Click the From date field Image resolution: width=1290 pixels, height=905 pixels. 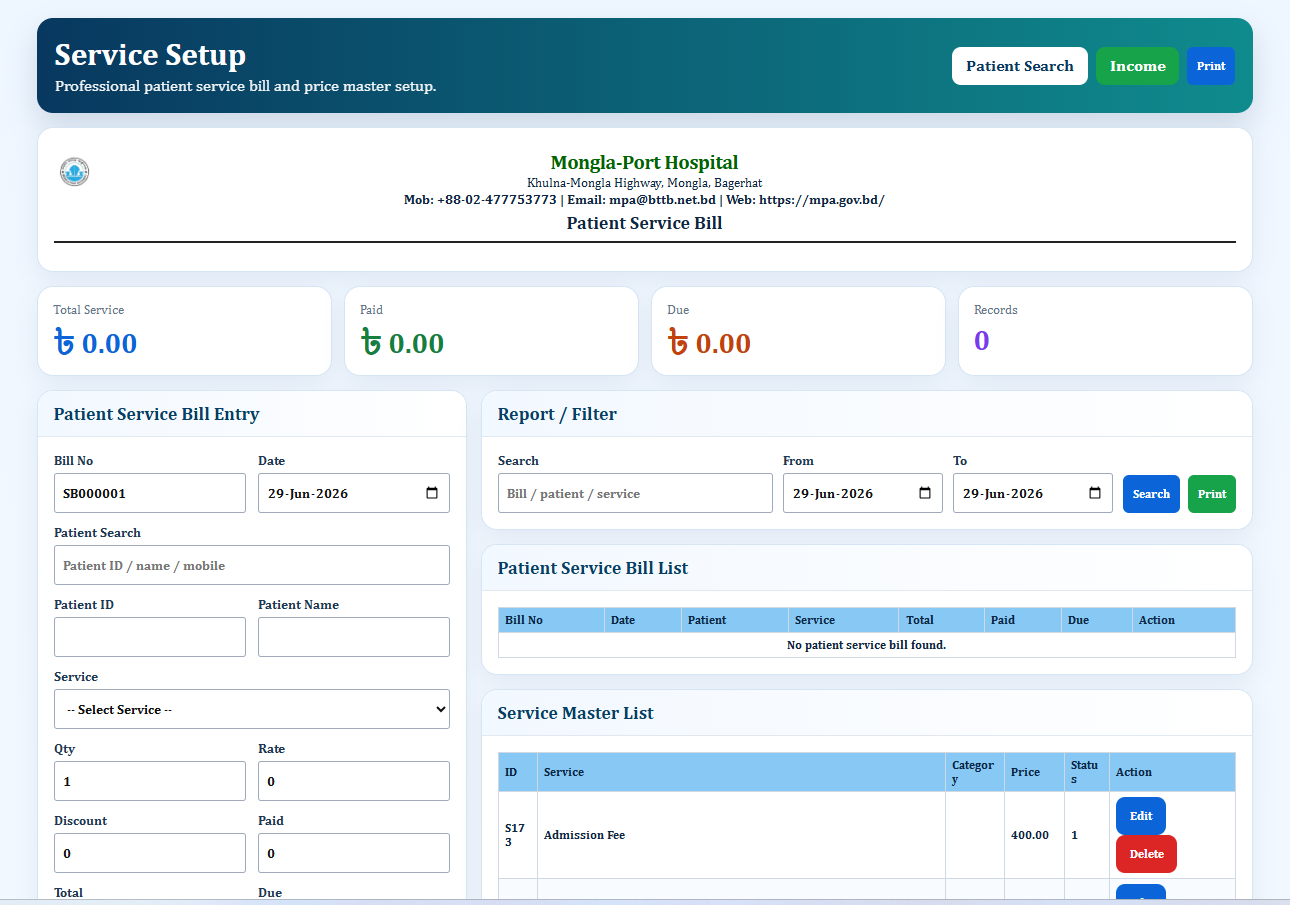863,493
